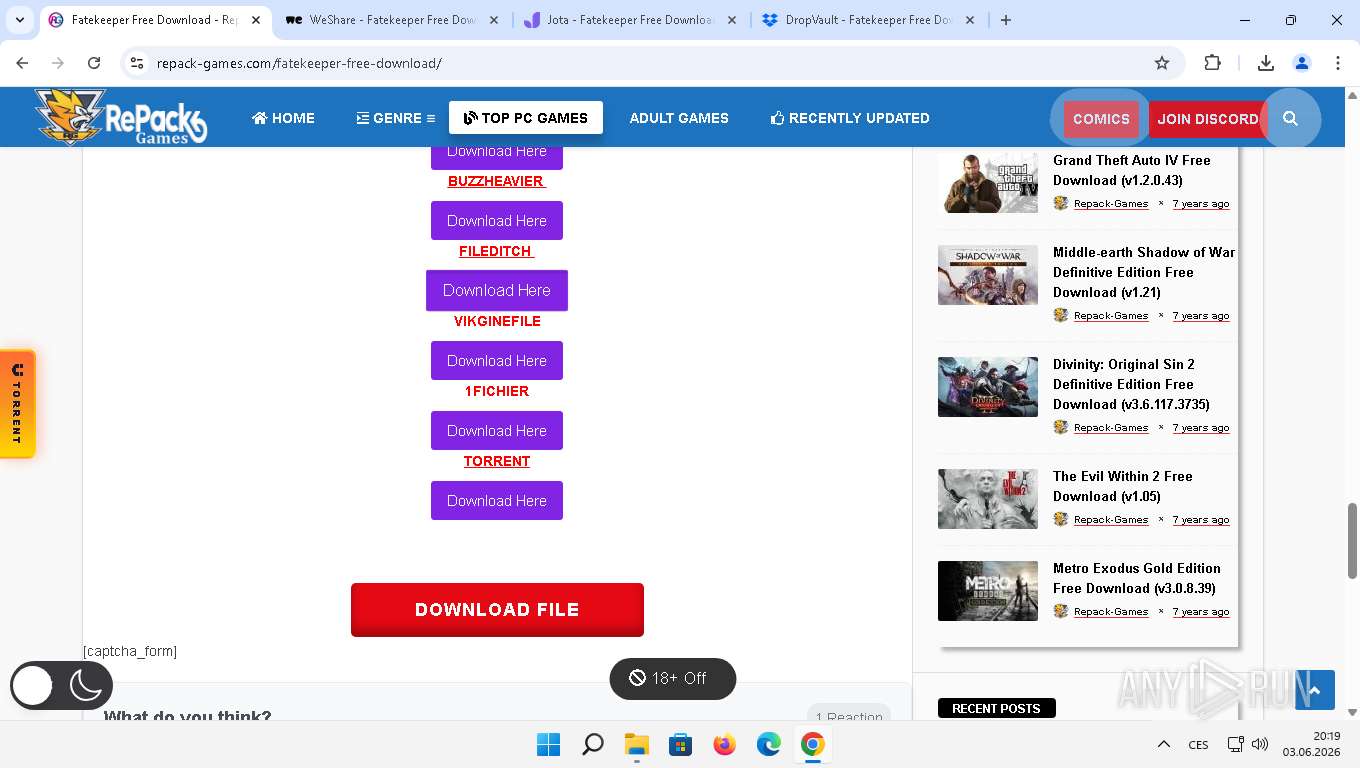
Task: Click Grand Theft Auto IV thumbnail
Action: [x=988, y=183]
